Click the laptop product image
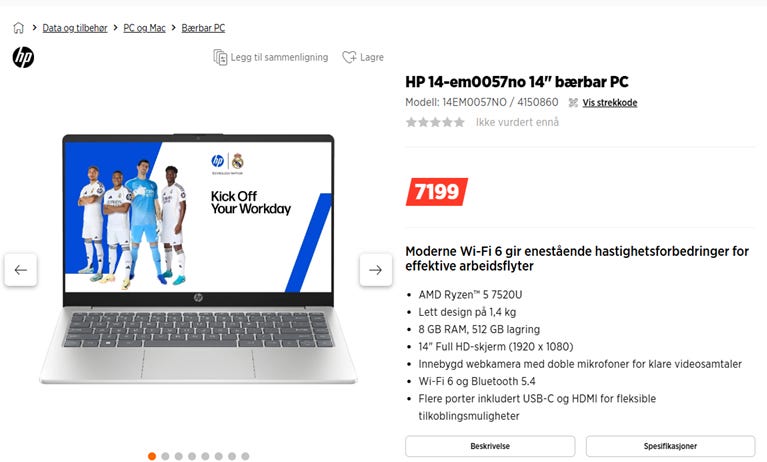Screen dimensions: 767x462 click(198, 258)
